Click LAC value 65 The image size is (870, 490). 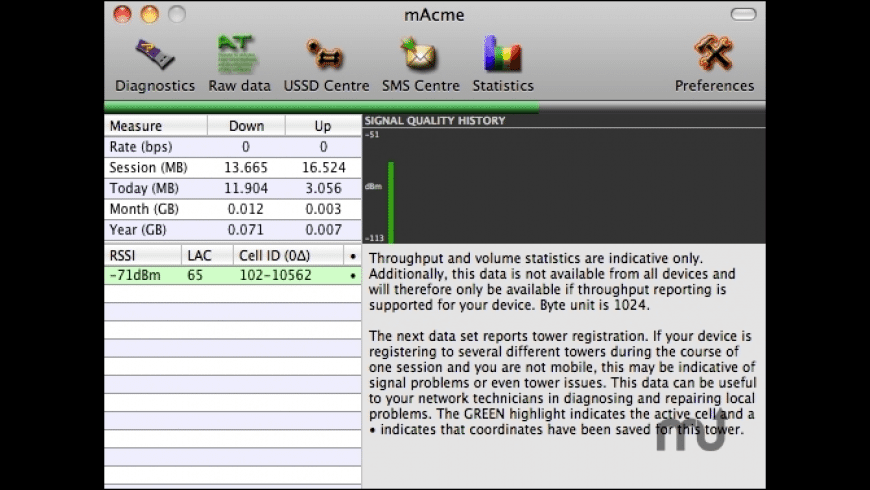coord(195,275)
